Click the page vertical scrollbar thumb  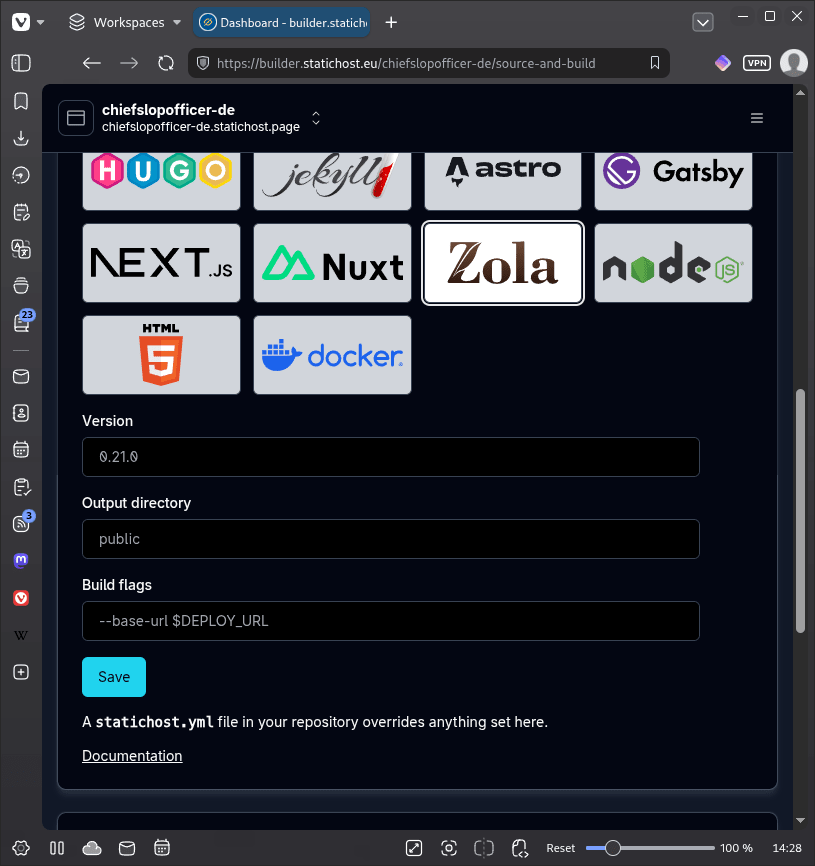[x=800, y=511]
